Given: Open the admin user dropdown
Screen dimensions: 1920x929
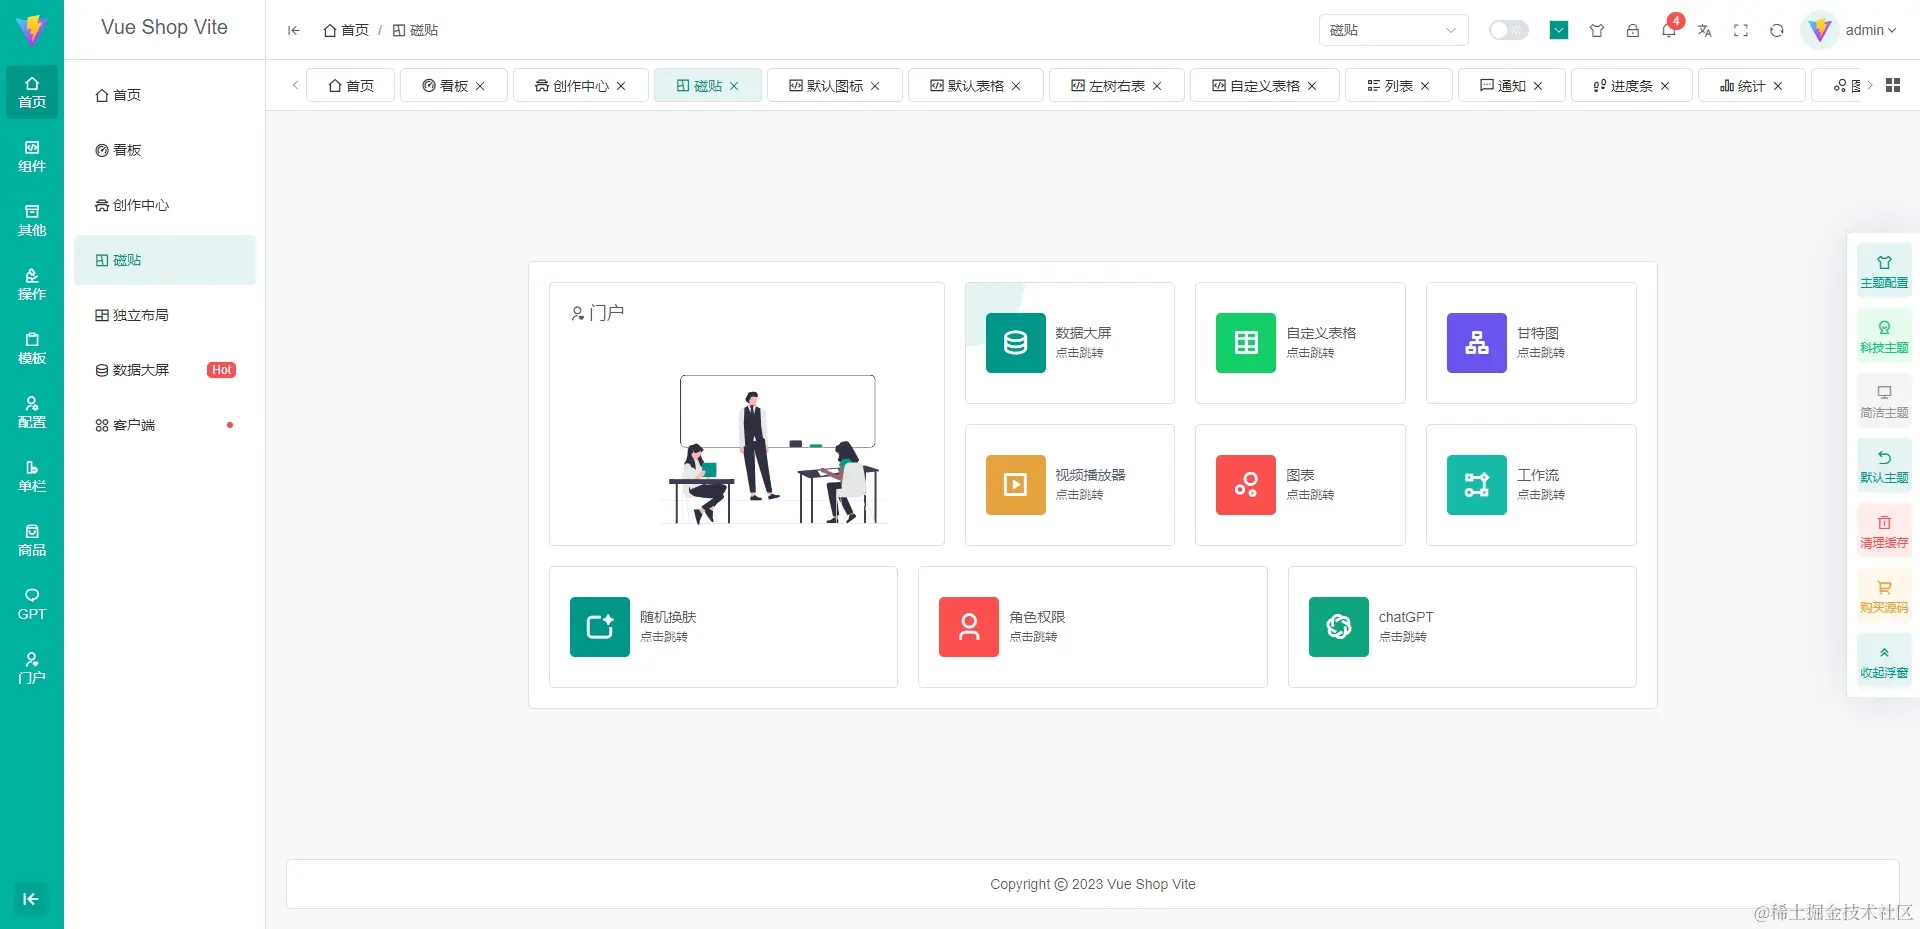Looking at the screenshot, I should click(1858, 30).
